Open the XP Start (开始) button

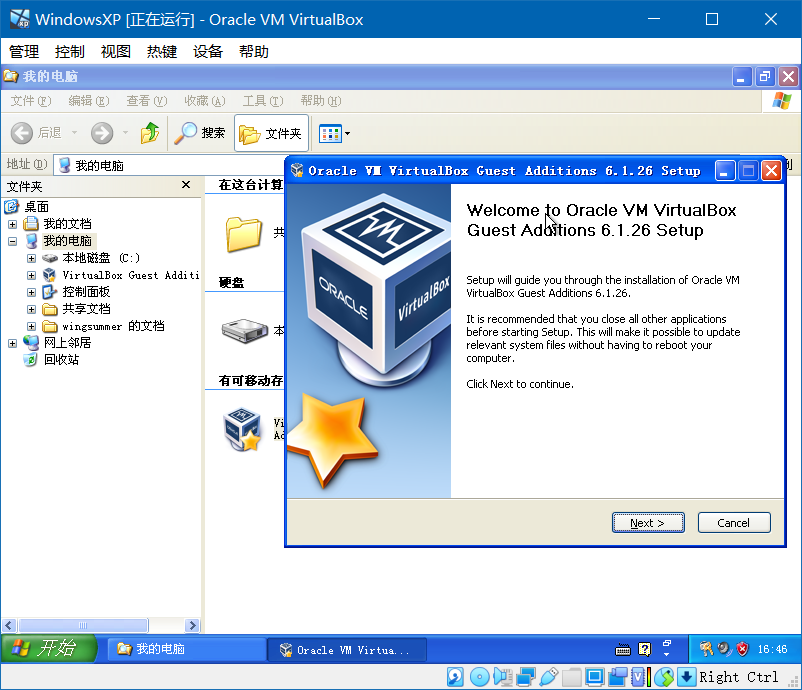pos(49,649)
